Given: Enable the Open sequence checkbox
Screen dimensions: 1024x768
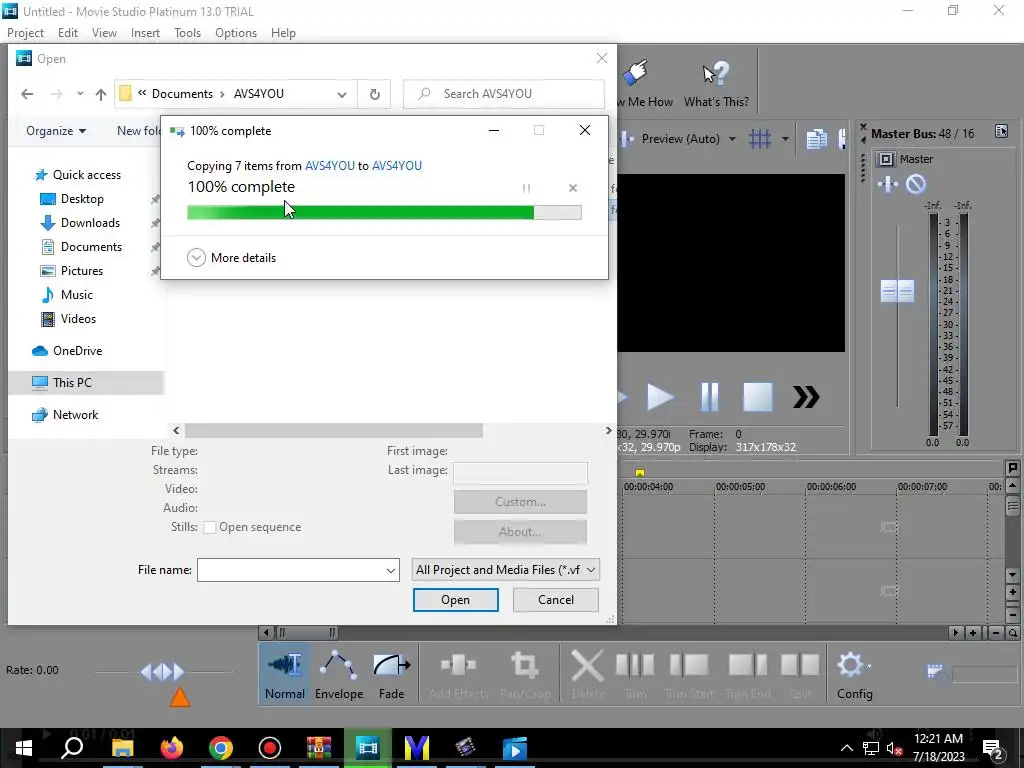Looking at the screenshot, I should [x=210, y=527].
